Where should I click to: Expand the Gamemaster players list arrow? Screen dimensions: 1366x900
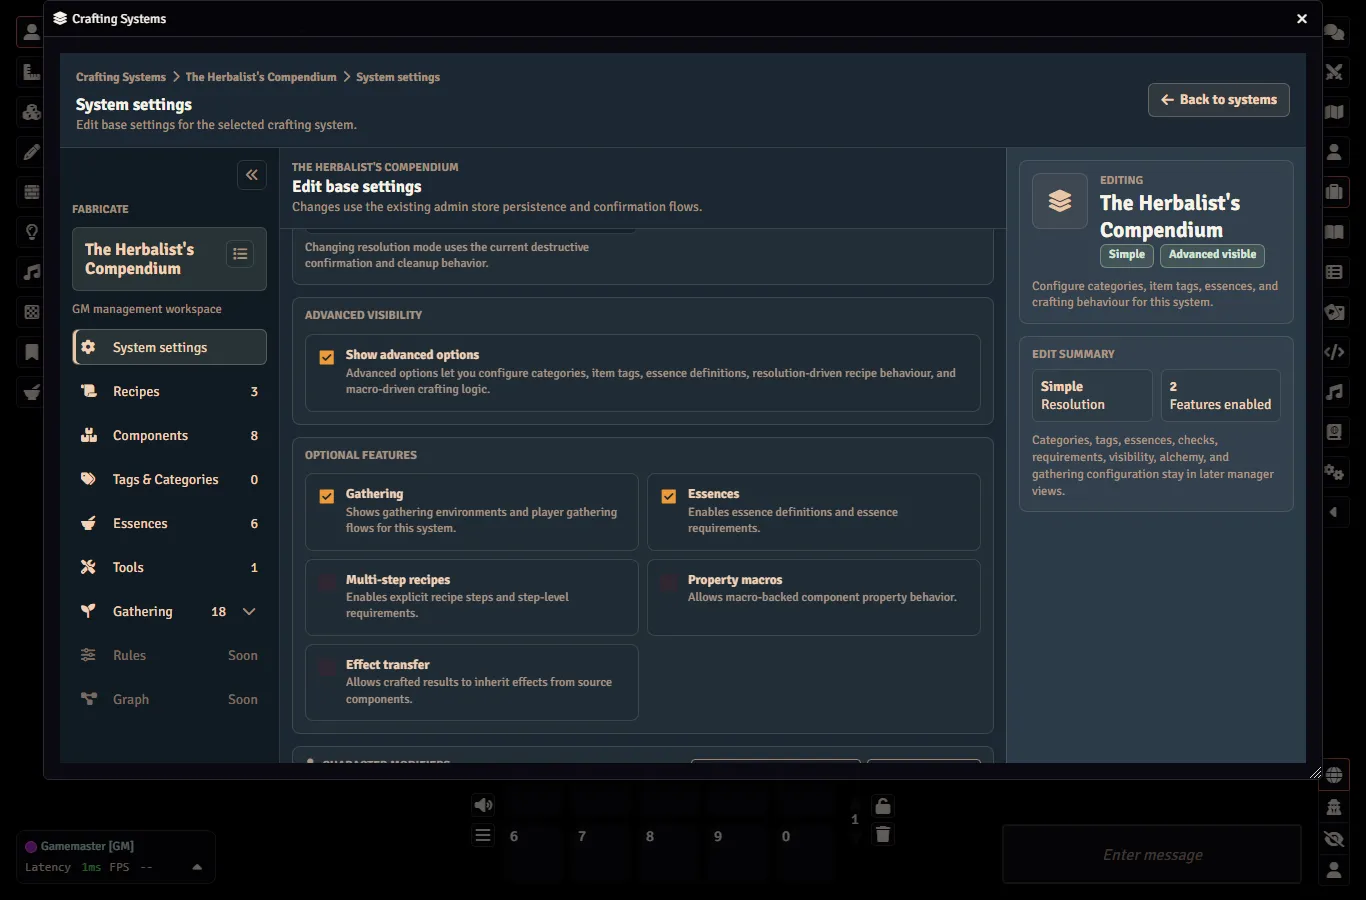tap(197, 867)
